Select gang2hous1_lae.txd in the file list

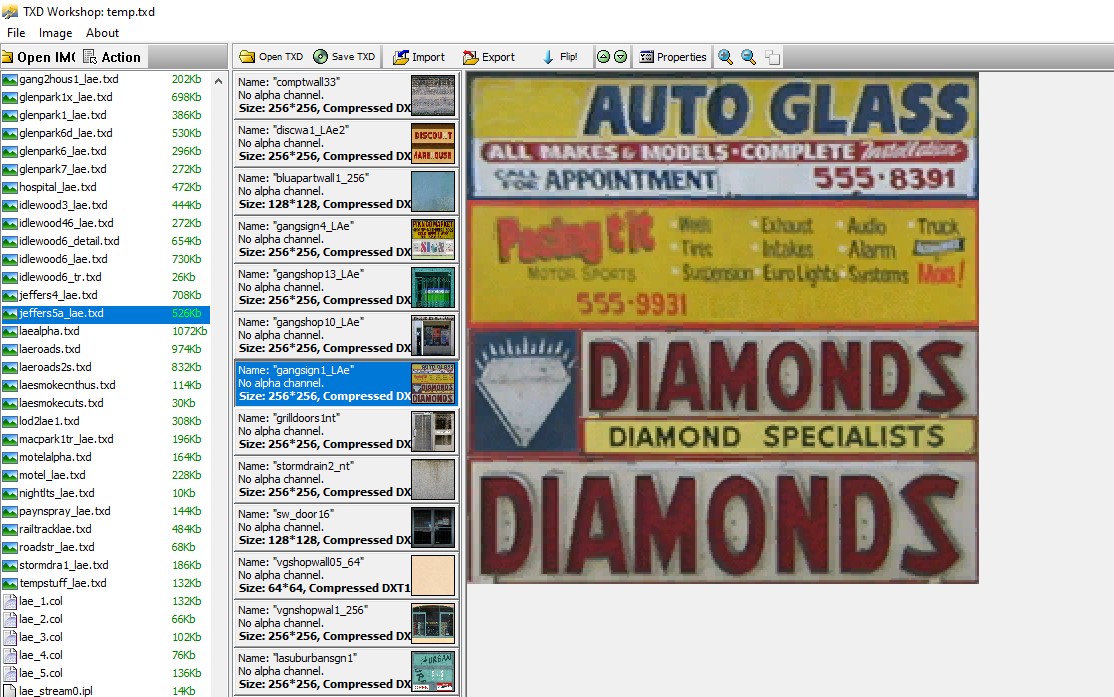tap(105, 79)
